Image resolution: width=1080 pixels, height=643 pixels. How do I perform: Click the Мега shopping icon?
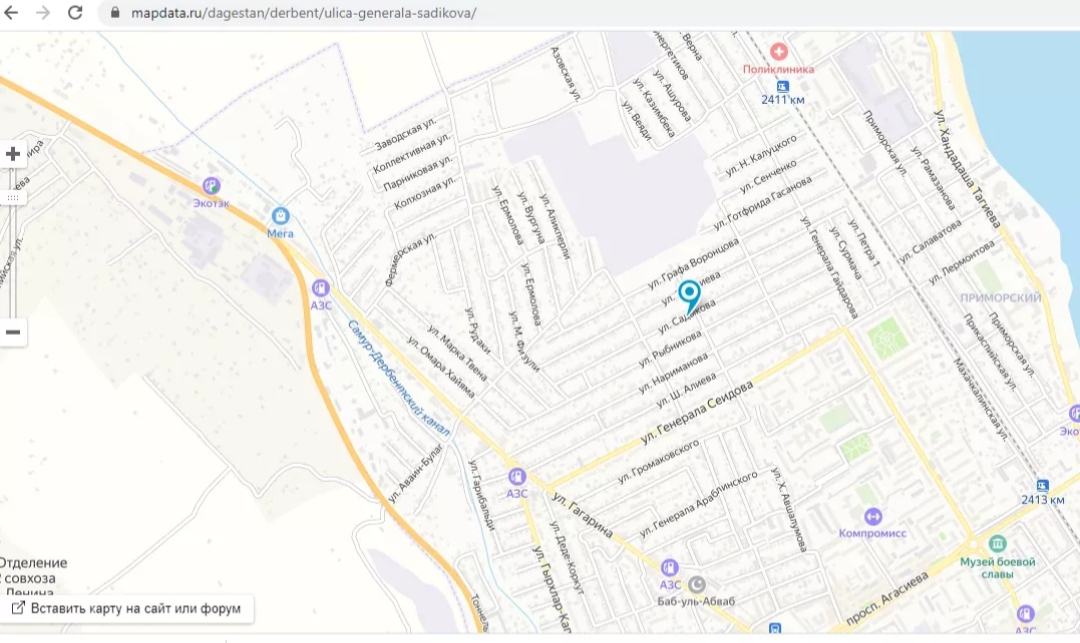[x=280, y=216]
